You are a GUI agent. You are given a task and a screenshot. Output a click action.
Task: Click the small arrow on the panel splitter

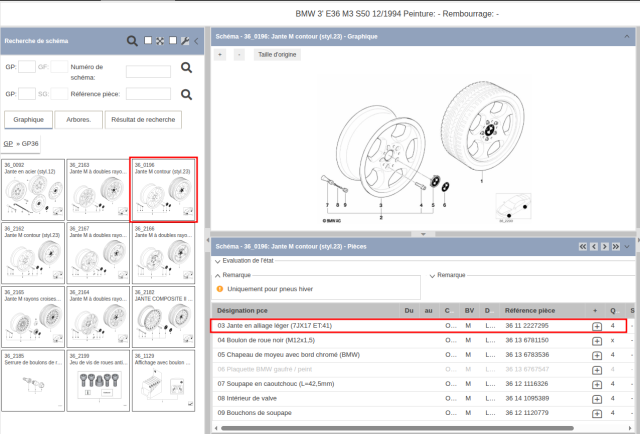coord(423,234)
